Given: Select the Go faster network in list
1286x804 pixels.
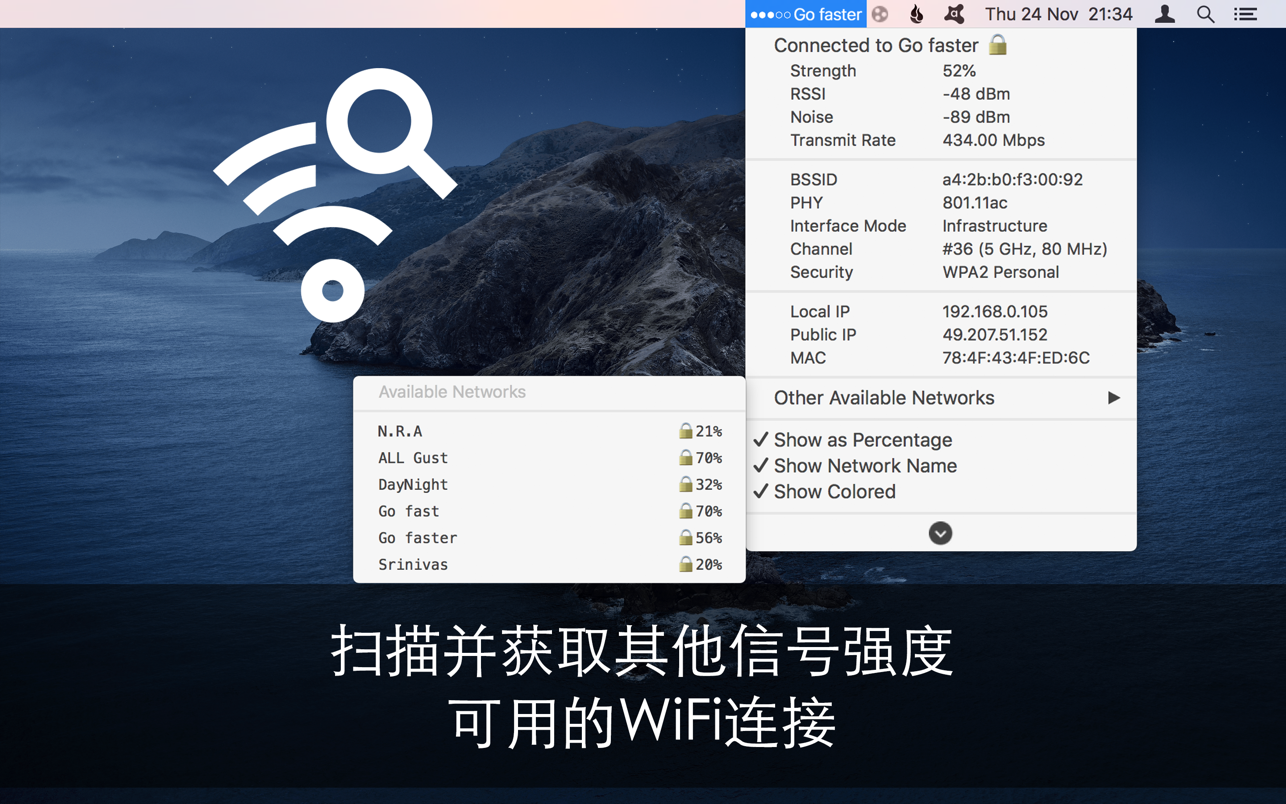Looking at the screenshot, I should tap(549, 538).
